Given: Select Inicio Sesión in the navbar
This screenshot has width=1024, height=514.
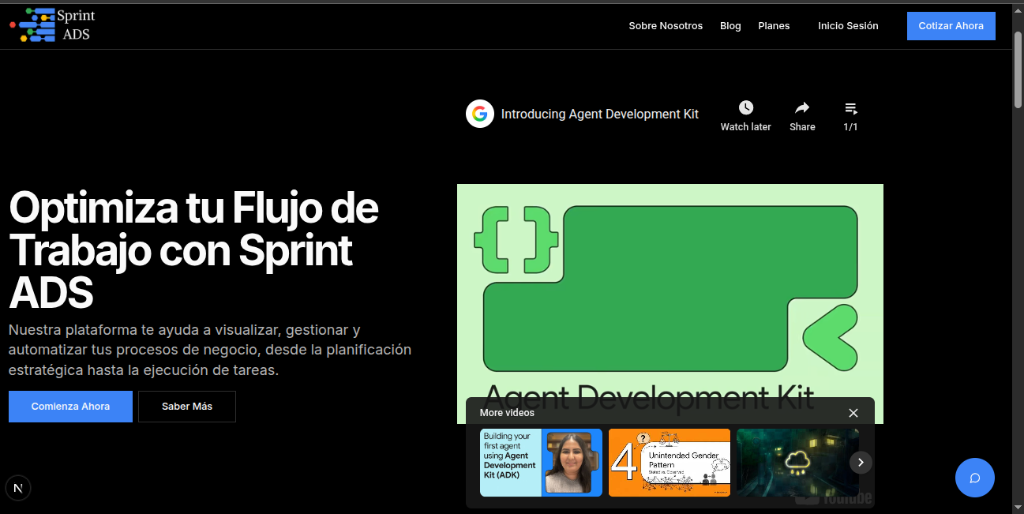Looking at the screenshot, I should point(848,26).
